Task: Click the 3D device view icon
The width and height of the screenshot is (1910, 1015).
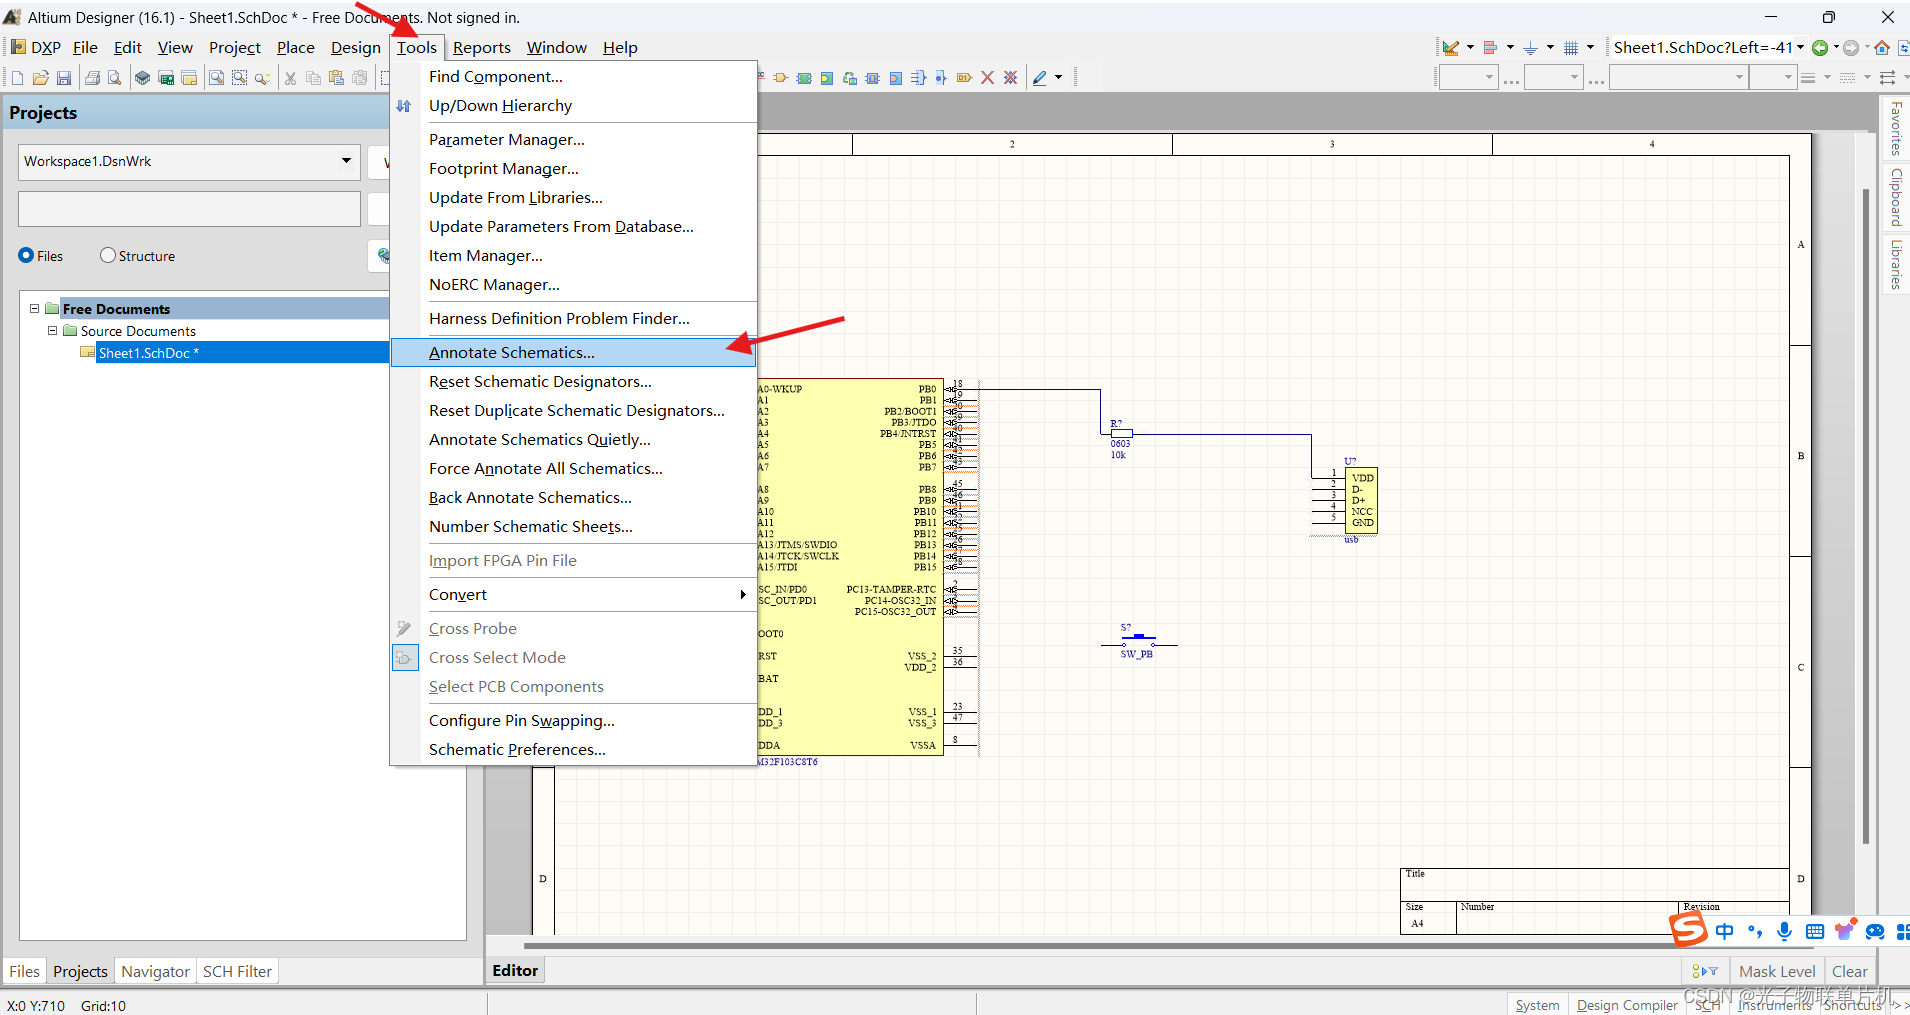Action: coord(143,78)
